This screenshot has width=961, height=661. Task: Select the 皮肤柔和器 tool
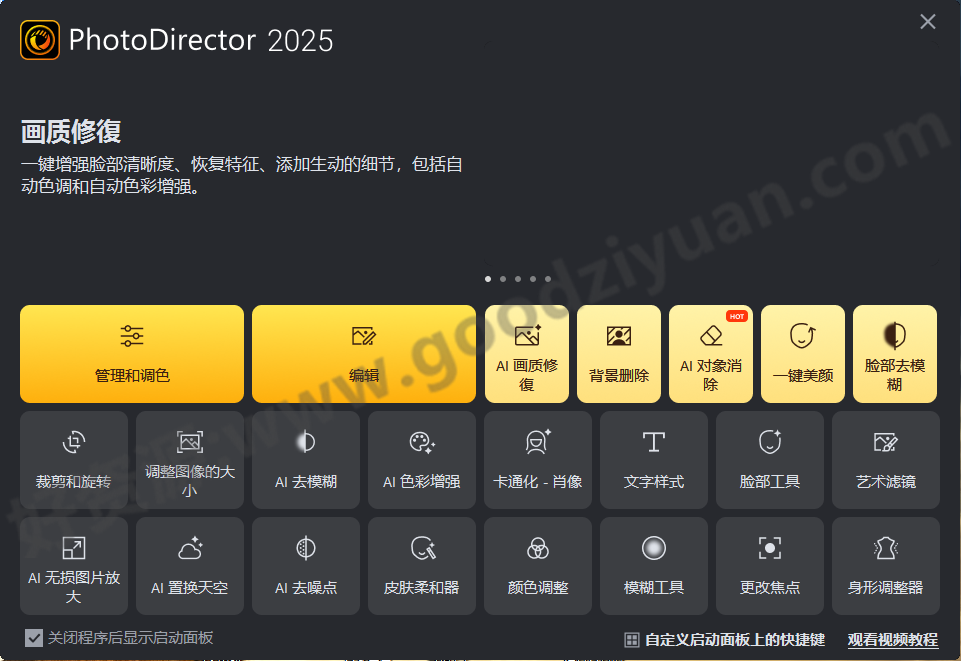(421, 566)
